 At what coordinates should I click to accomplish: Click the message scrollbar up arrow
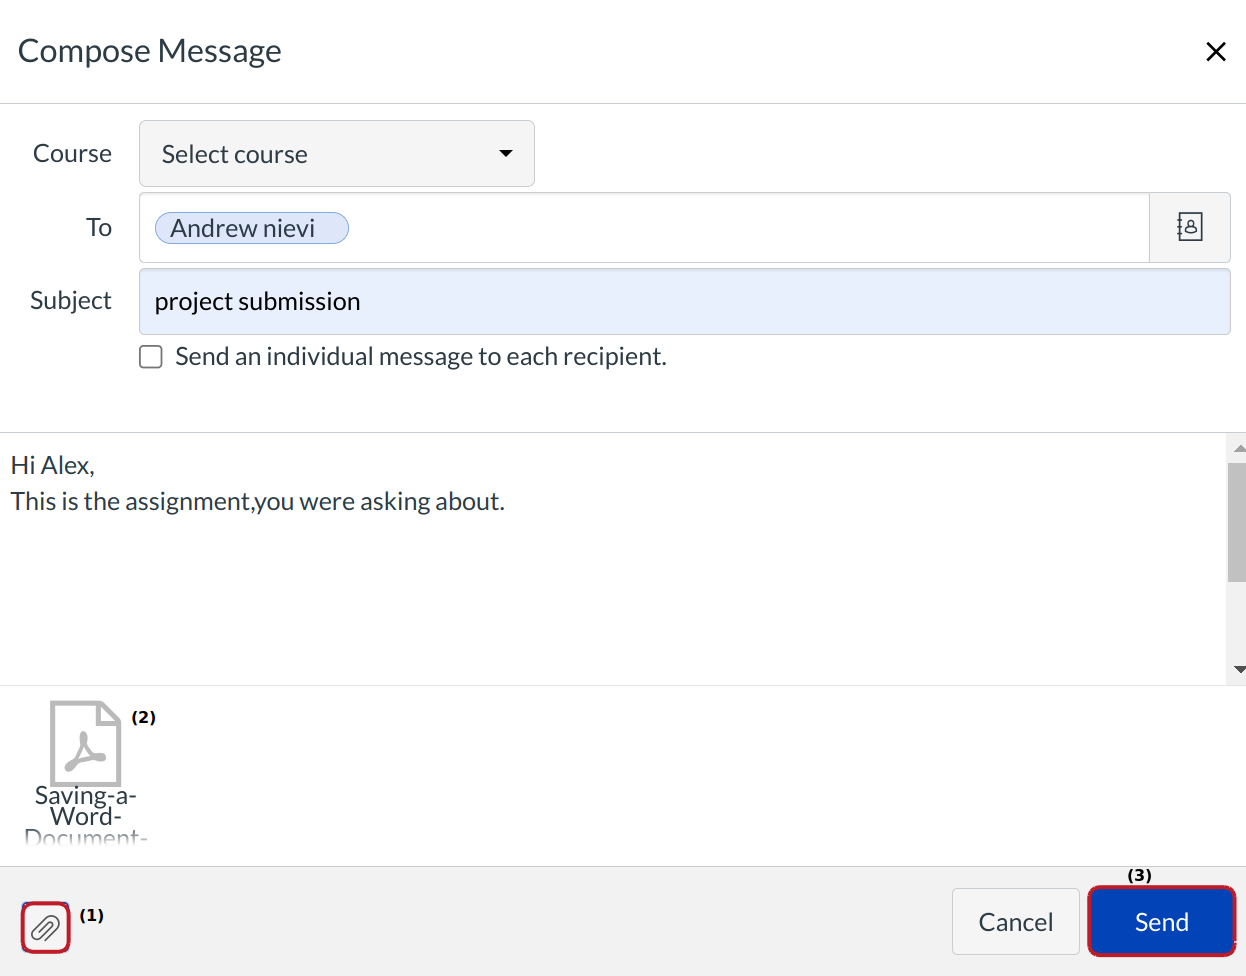[x=1238, y=449]
